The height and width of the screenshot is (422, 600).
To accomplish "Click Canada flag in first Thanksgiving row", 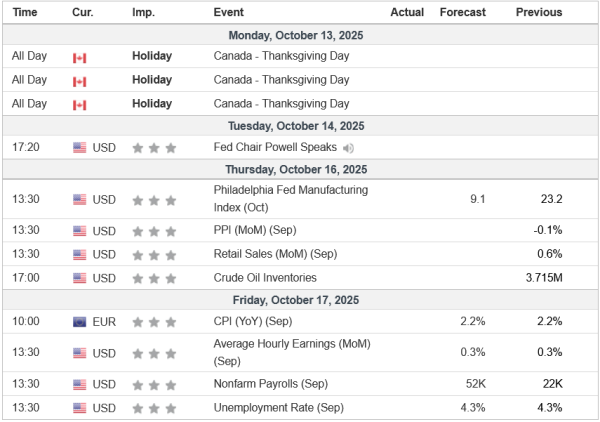I will point(80,57).
